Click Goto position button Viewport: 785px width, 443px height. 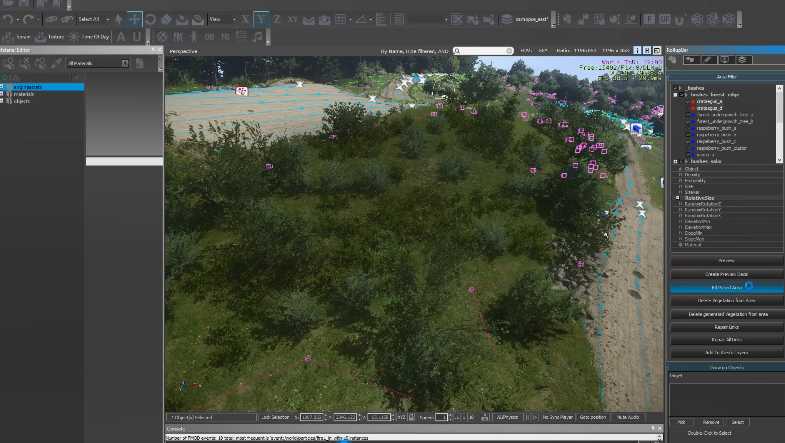(593, 417)
